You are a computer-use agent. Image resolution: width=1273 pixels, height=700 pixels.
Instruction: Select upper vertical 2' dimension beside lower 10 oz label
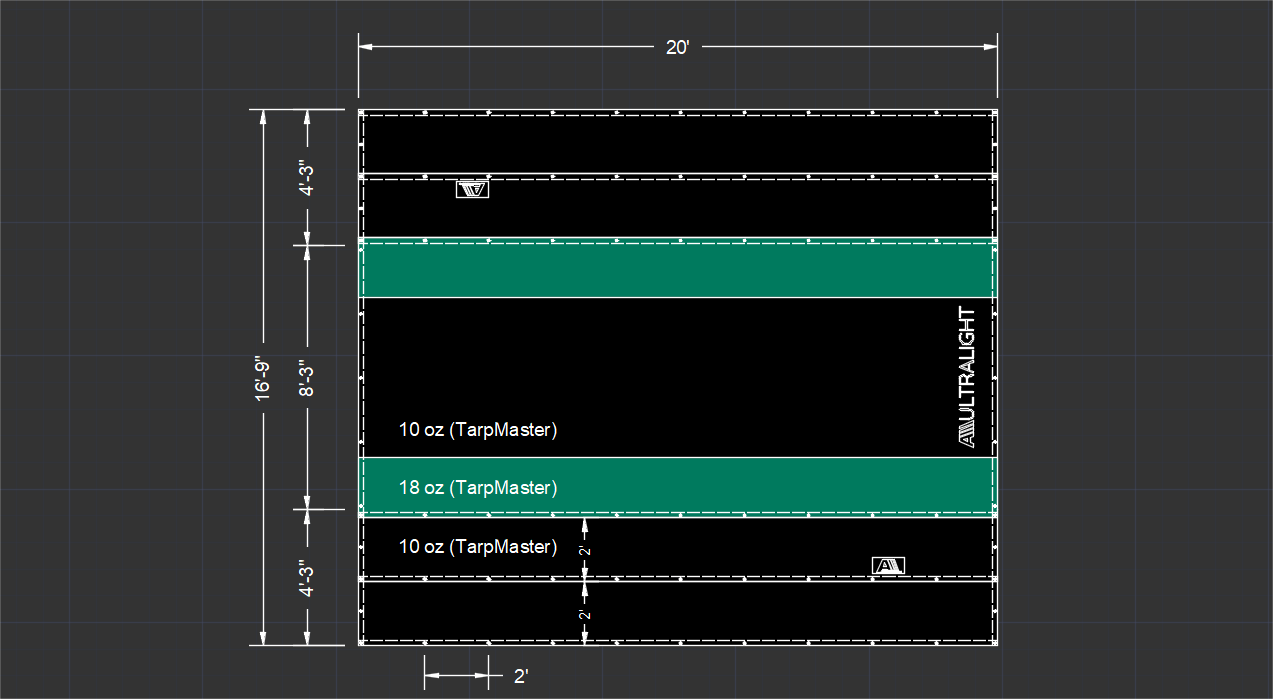(586, 550)
